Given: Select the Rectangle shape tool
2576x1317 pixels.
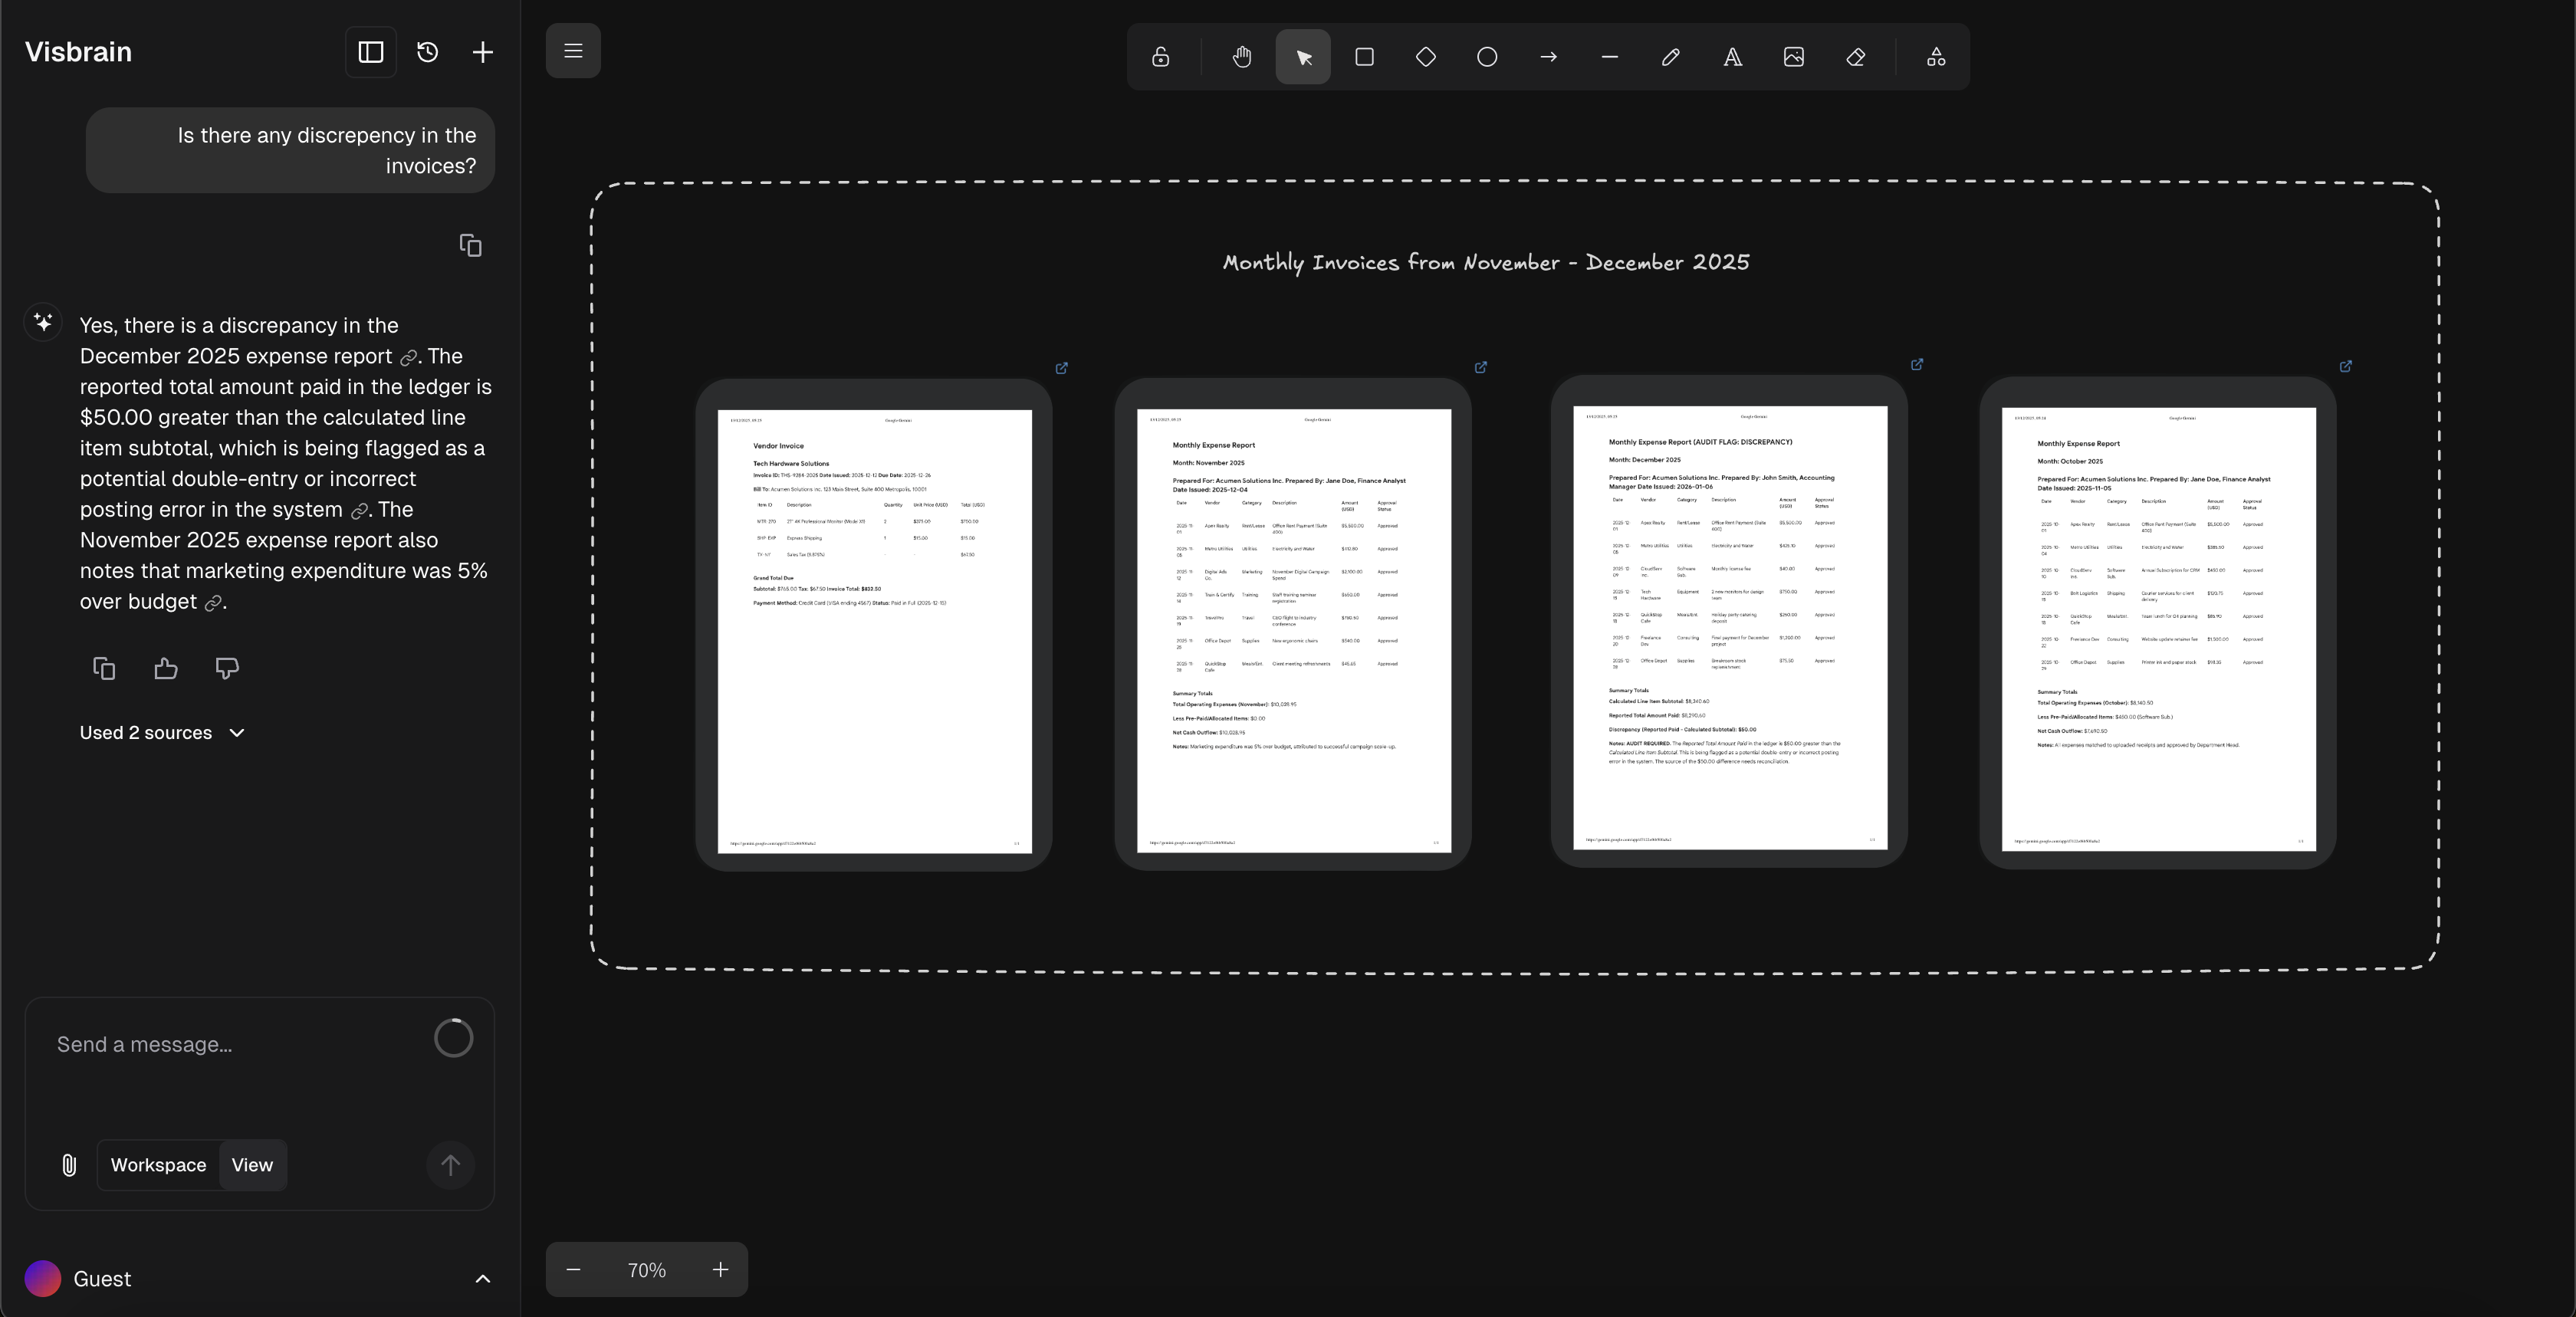Looking at the screenshot, I should pos(1364,57).
